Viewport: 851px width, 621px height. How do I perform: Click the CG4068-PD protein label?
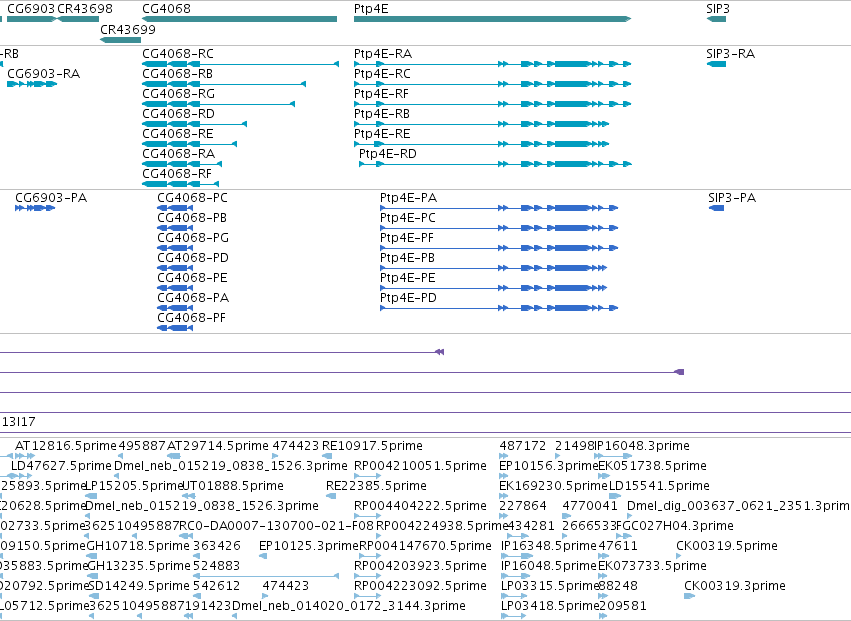(193, 258)
